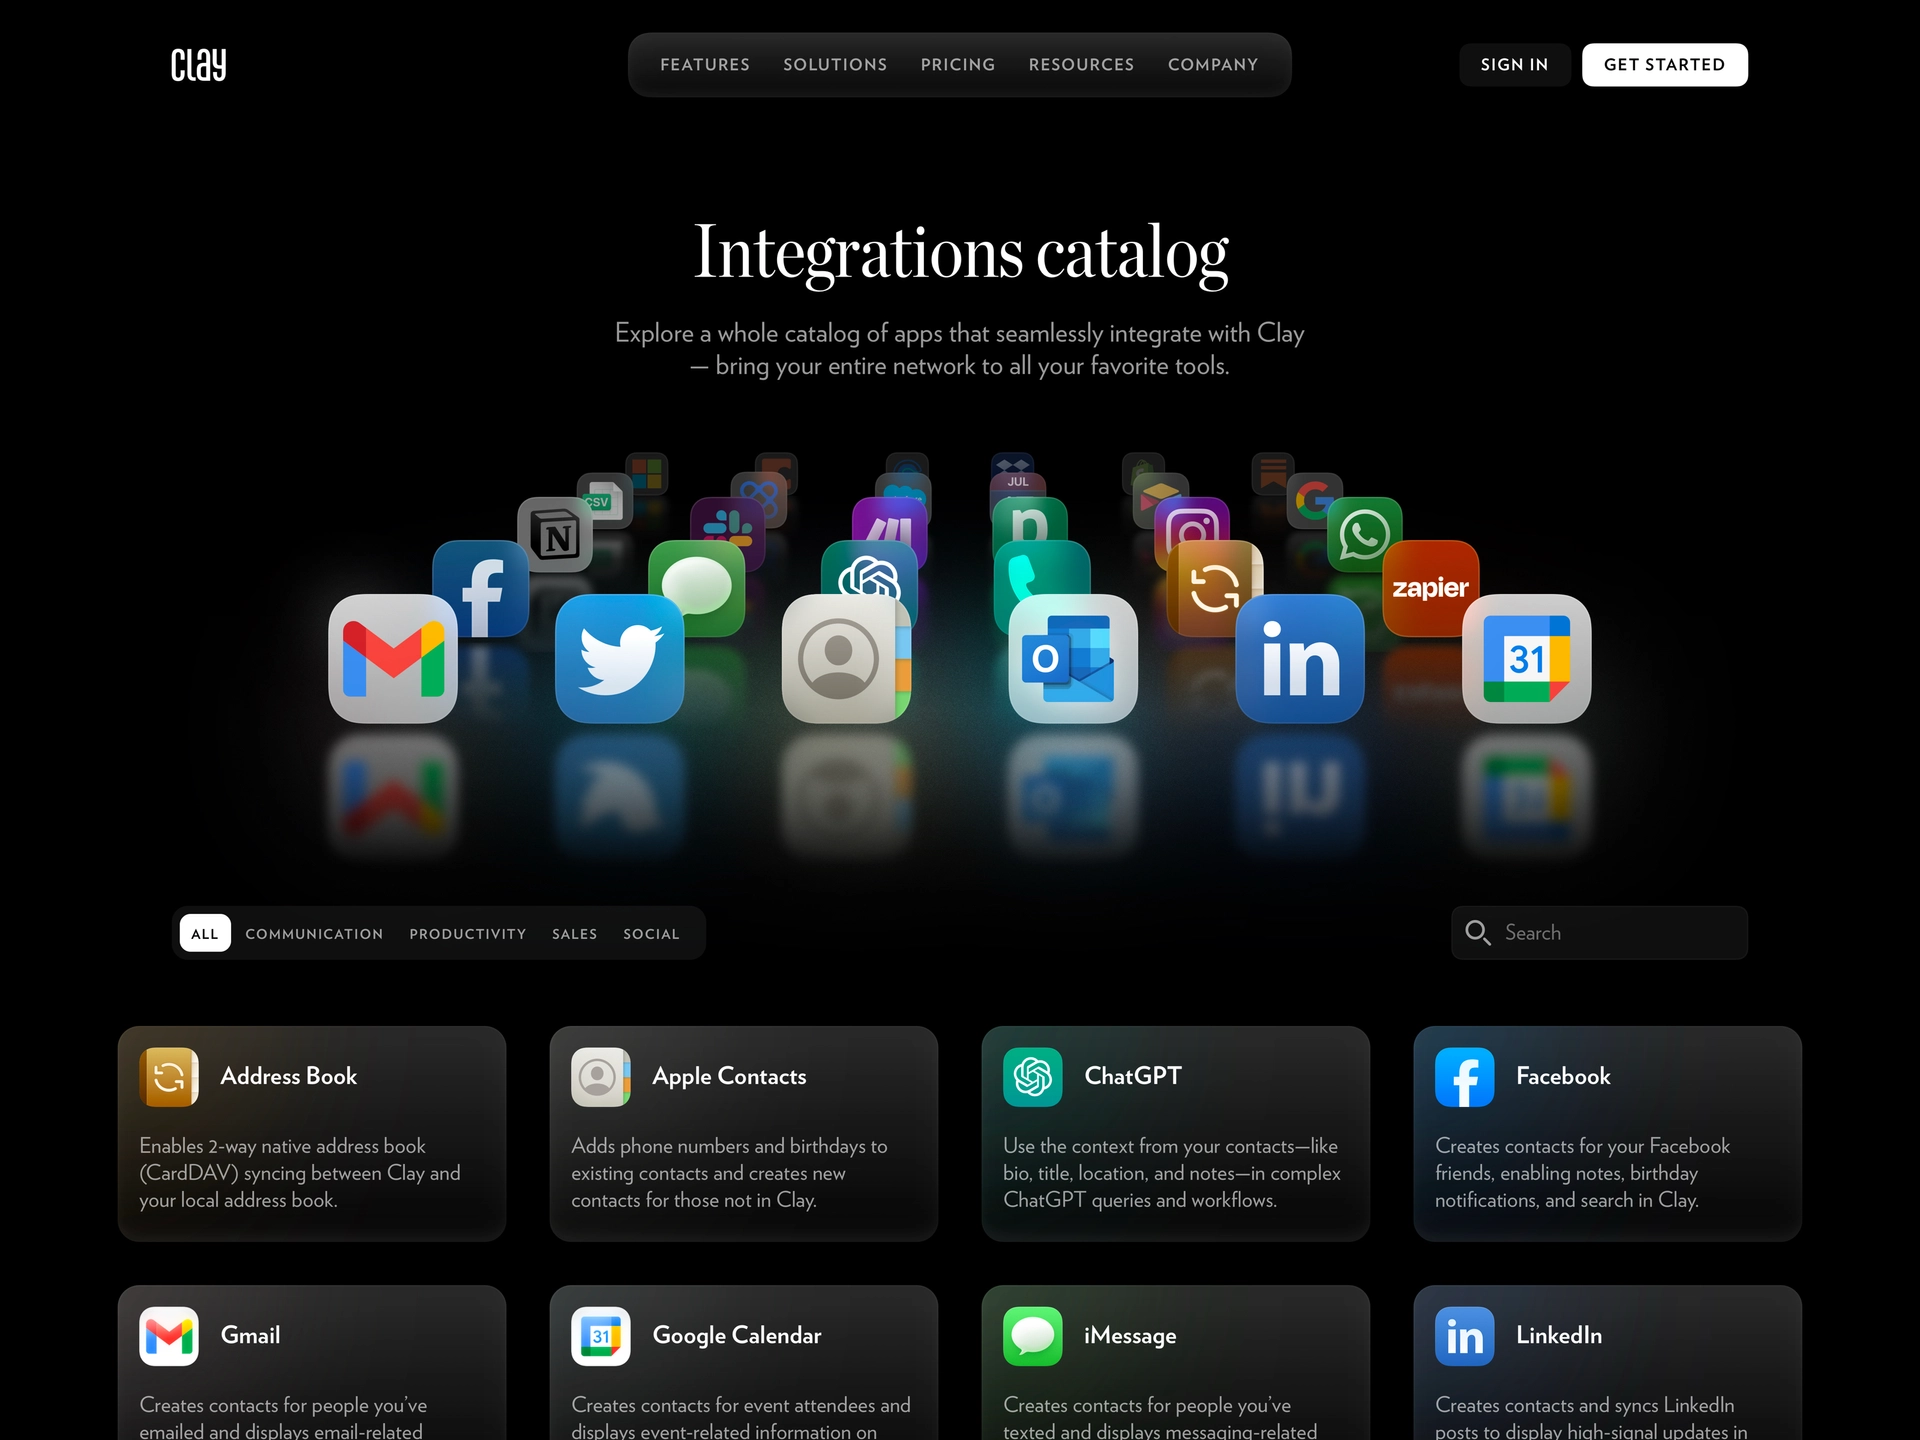The height and width of the screenshot is (1440, 1920).
Task: Expand the RESOURCES navigation menu
Action: tap(1081, 64)
